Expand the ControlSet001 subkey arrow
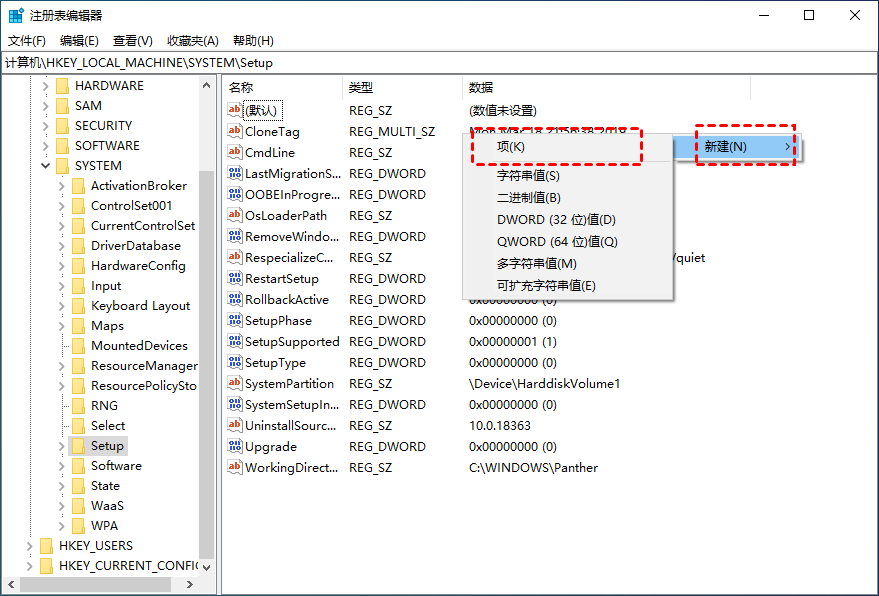This screenshot has width=879, height=596. click(x=62, y=206)
